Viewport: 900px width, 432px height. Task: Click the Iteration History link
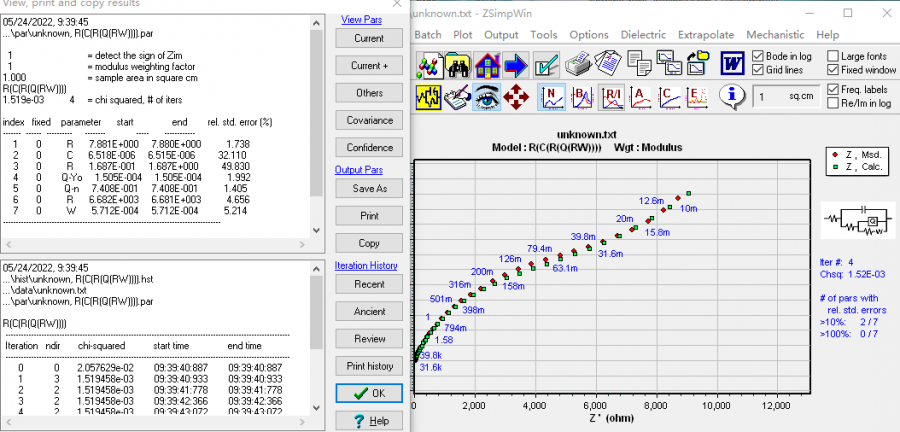[368, 266]
